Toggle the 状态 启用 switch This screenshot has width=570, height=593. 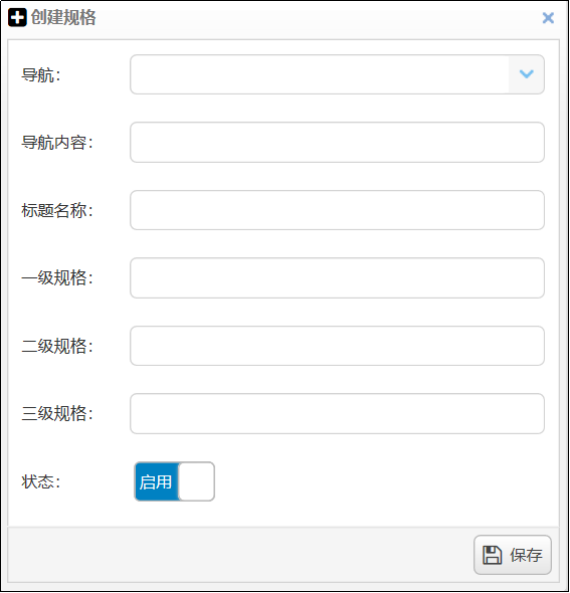coord(175,481)
